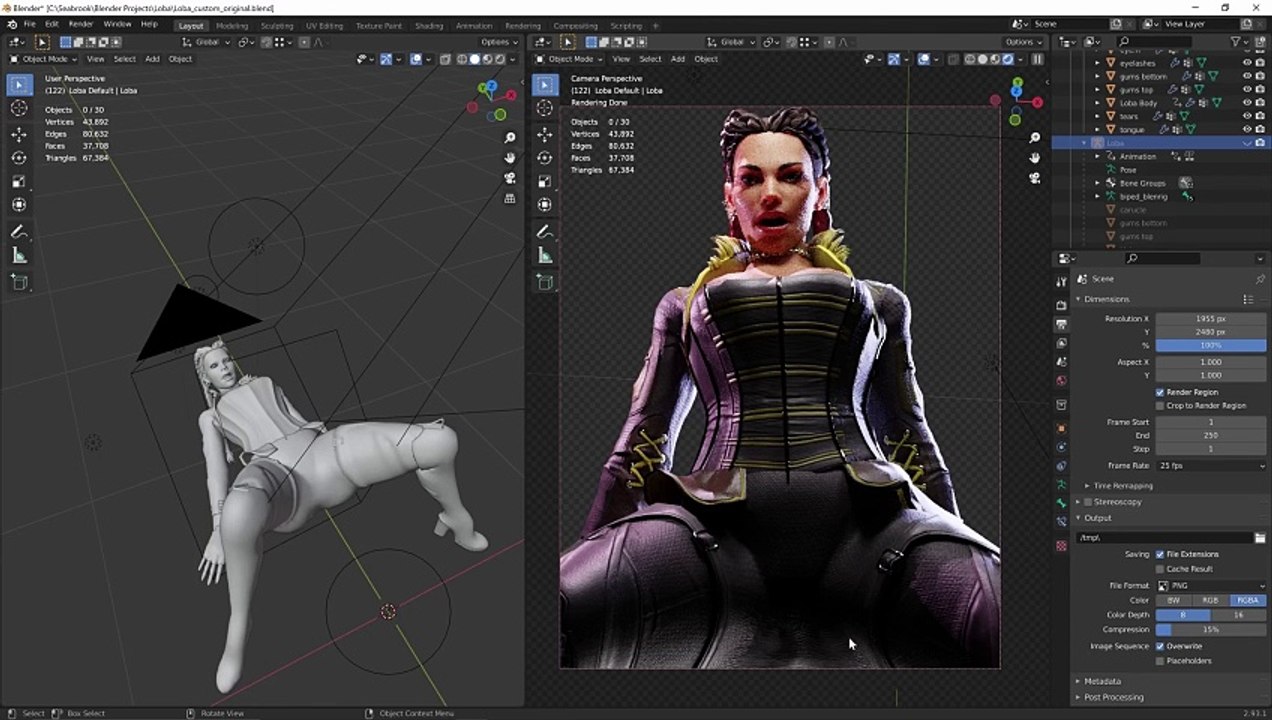This screenshot has height=720, width=1272.
Task: Select the Annotate tool in camera viewport
Action: coord(545,232)
